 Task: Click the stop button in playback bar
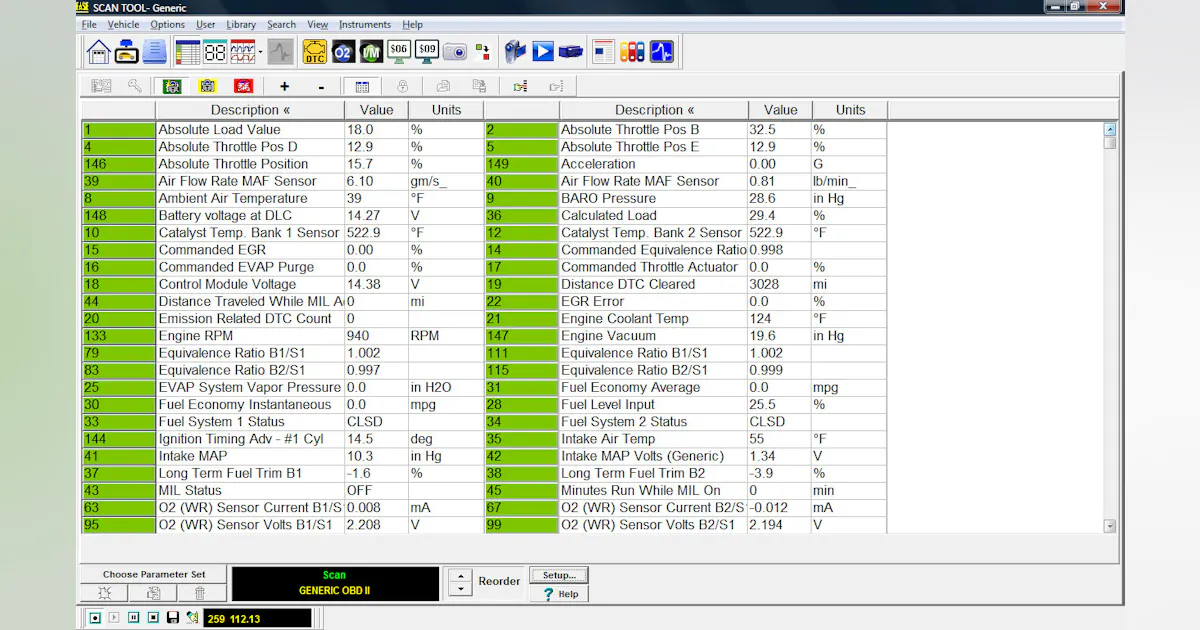(152, 618)
